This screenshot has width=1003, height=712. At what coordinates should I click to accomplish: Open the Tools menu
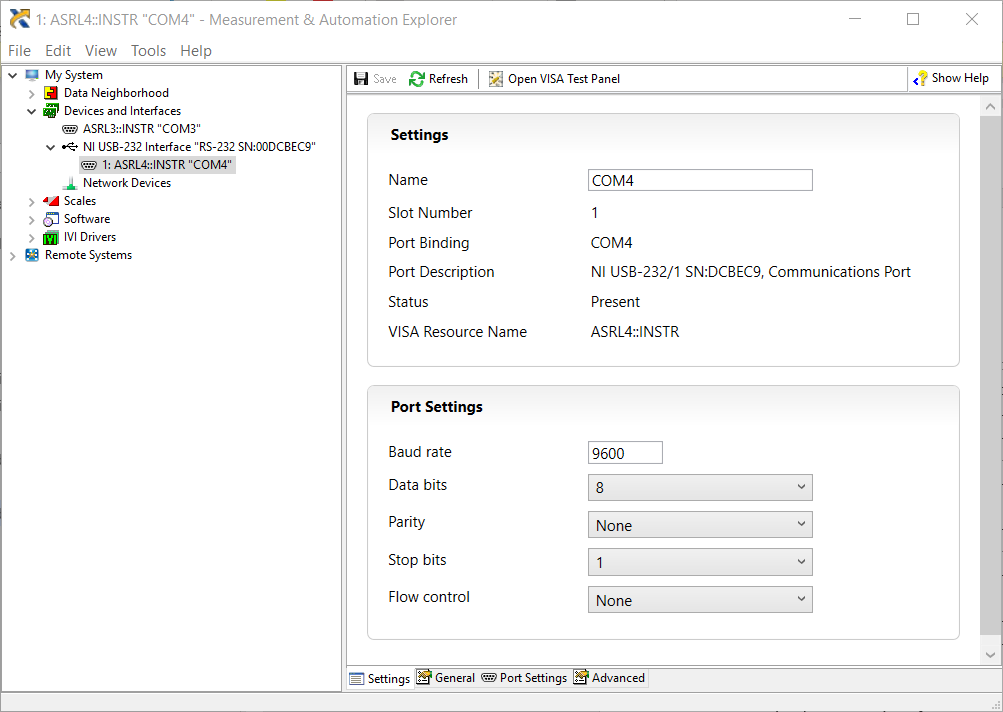pyautogui.click(x=148, y=50)
